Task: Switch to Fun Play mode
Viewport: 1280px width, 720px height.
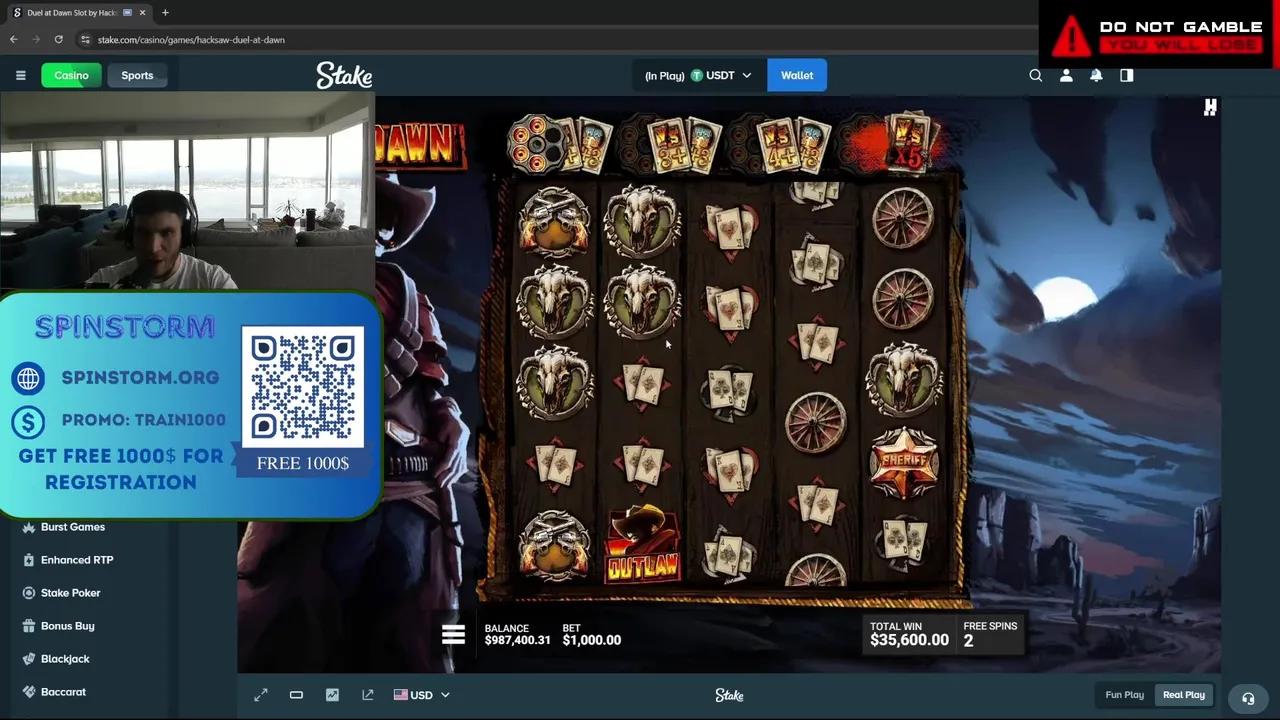Action: click(1124, 695)
